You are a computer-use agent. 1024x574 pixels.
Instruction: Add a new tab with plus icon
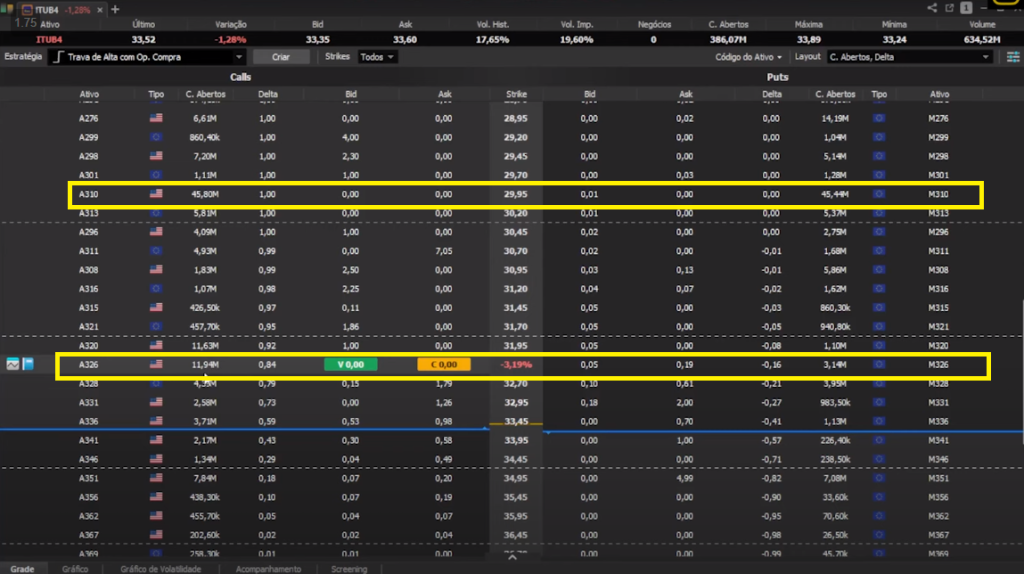(x=115, y=9)
